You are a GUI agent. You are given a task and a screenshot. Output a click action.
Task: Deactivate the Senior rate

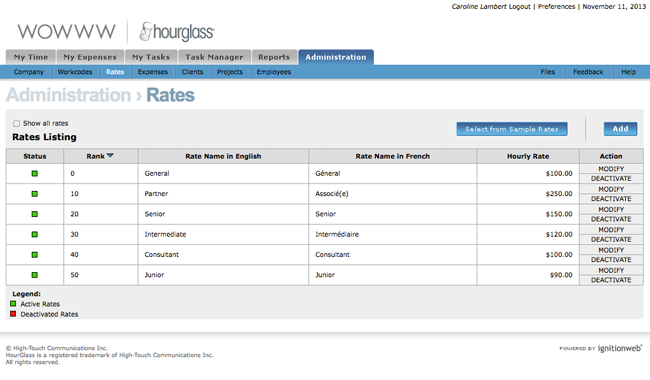[611, 219]
